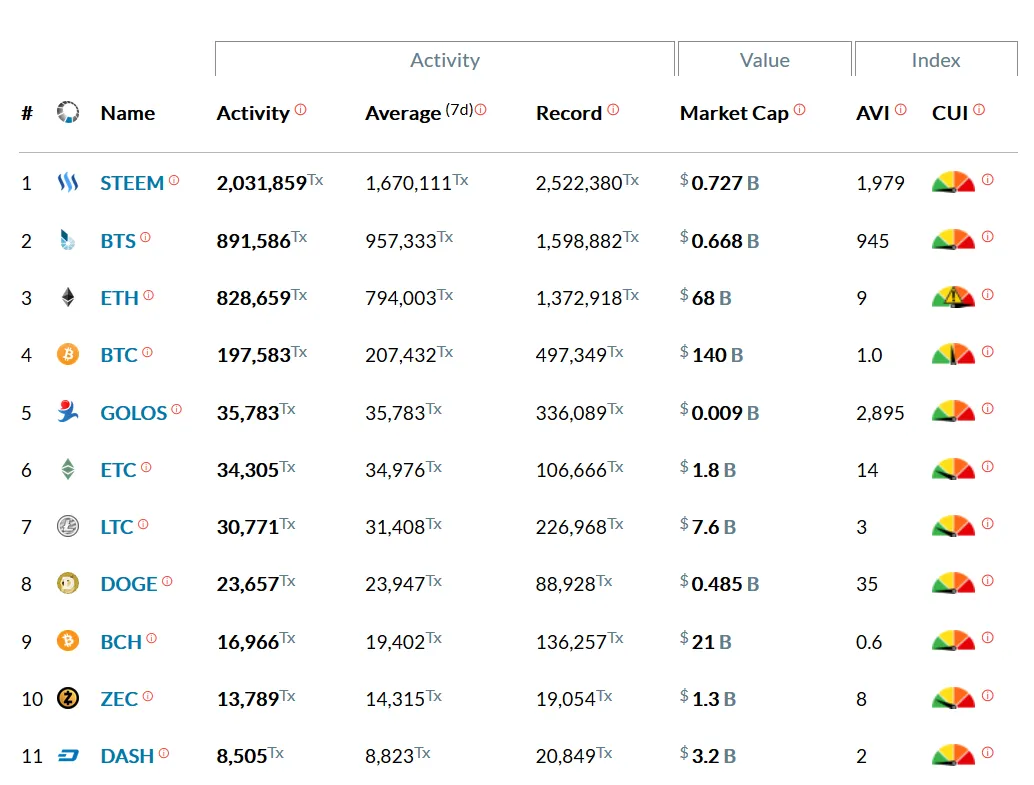This screenshot has width=1034, height=785.
Task: Open the DASH coin link
Action: click(x=127, y=756)
